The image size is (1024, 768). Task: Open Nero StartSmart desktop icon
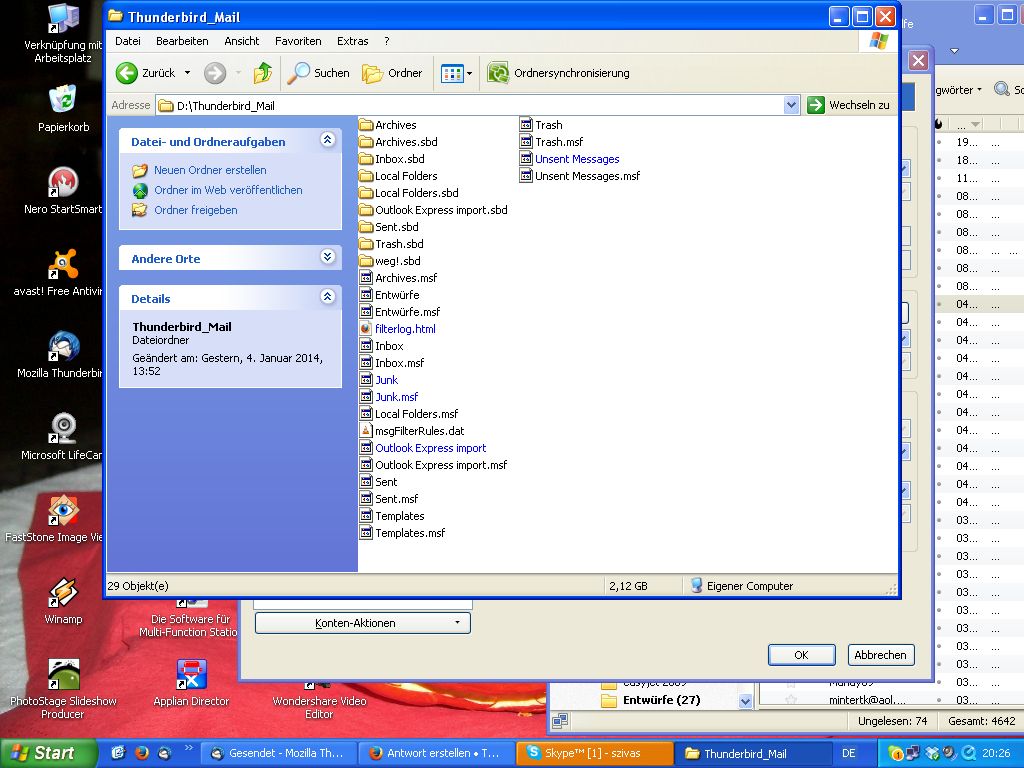tap(63, 190)
